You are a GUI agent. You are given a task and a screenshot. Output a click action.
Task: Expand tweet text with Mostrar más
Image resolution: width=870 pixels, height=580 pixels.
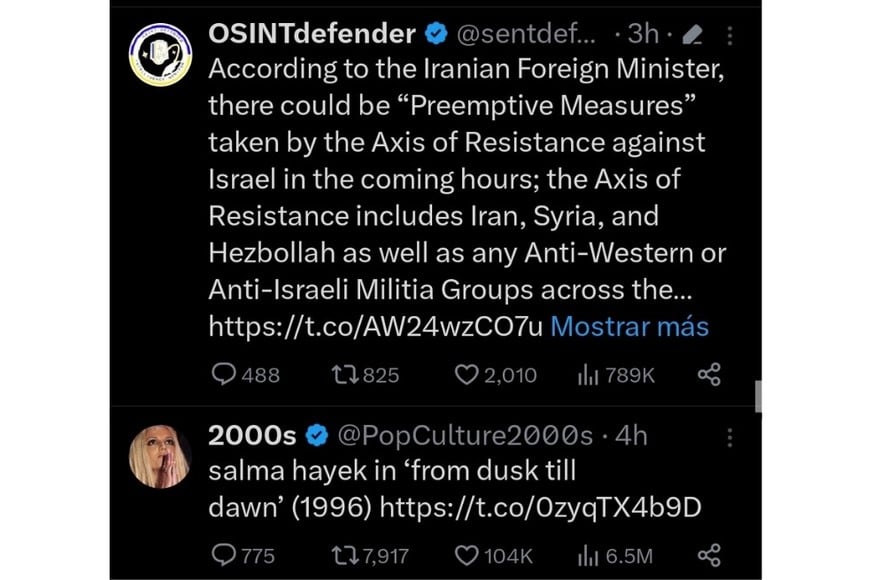(x=629, y=326)
